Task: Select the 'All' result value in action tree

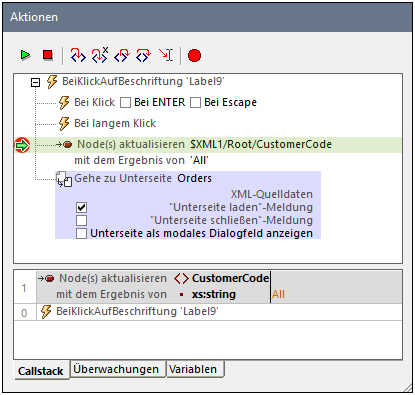Action: [x=200, y=161]
